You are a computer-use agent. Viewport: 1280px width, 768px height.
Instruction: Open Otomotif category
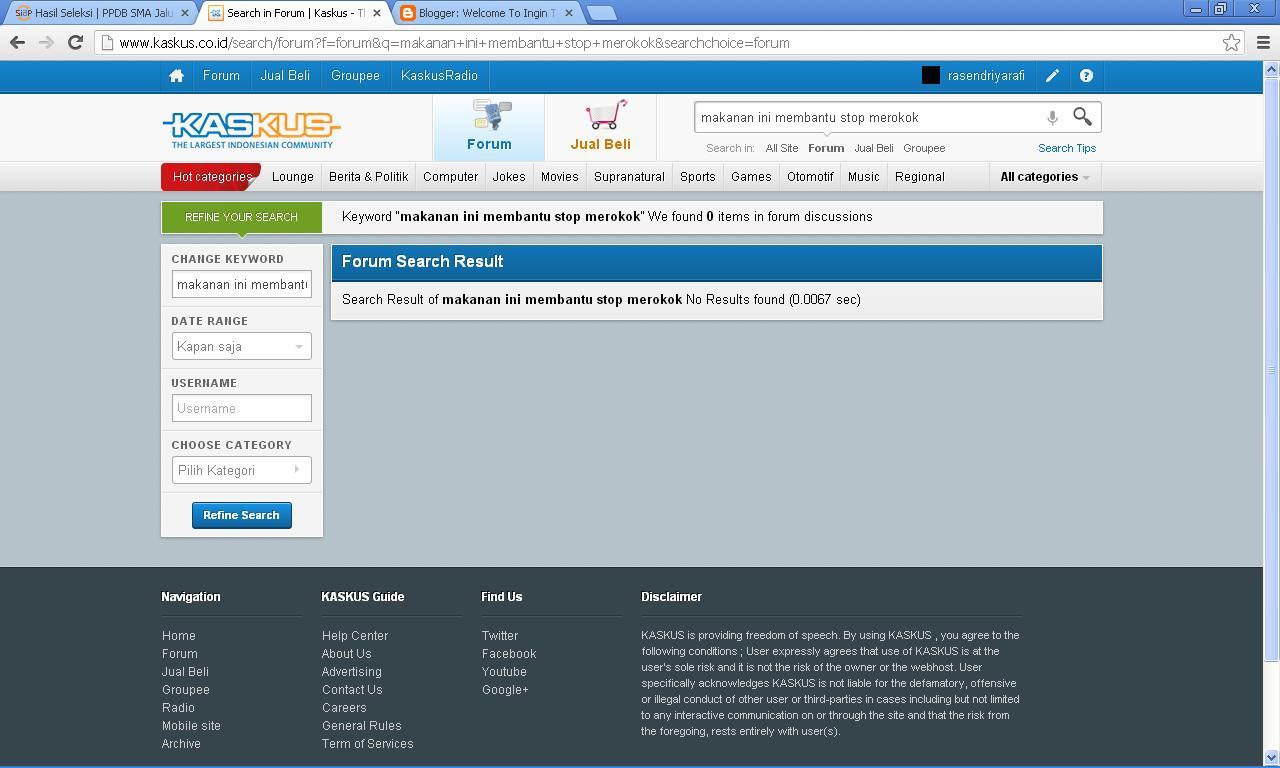810,177
